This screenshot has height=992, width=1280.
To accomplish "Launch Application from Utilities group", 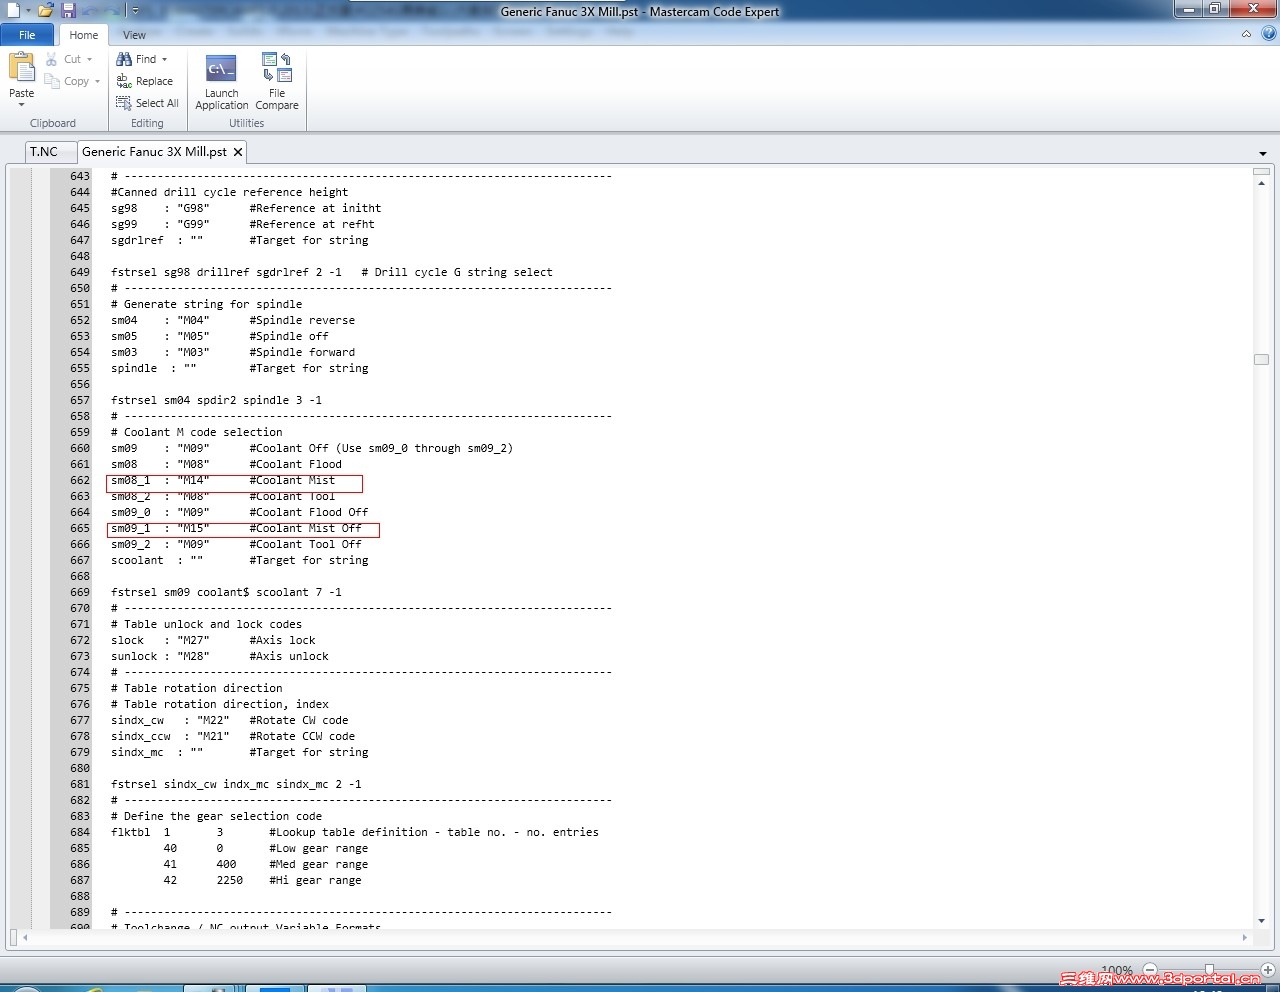I will tap(221, 82).
